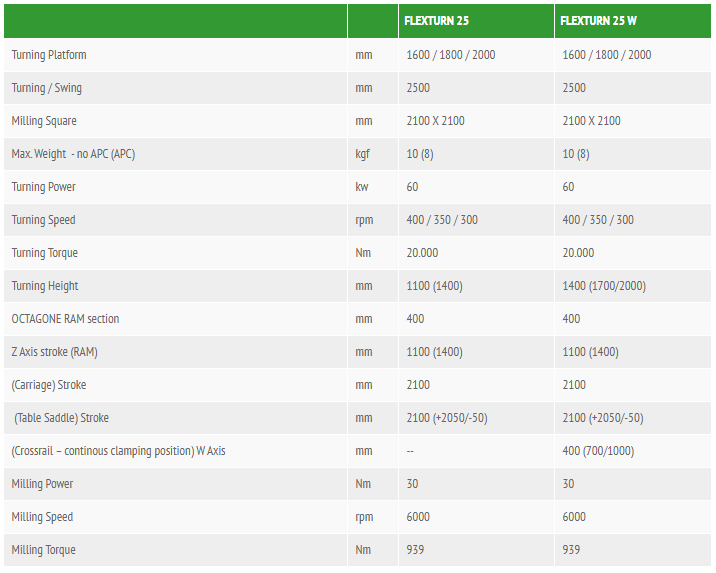The height and width of the screenshot is (573, 716).
Task: Click the Turning Speed row label
Action: click(43, 220)
